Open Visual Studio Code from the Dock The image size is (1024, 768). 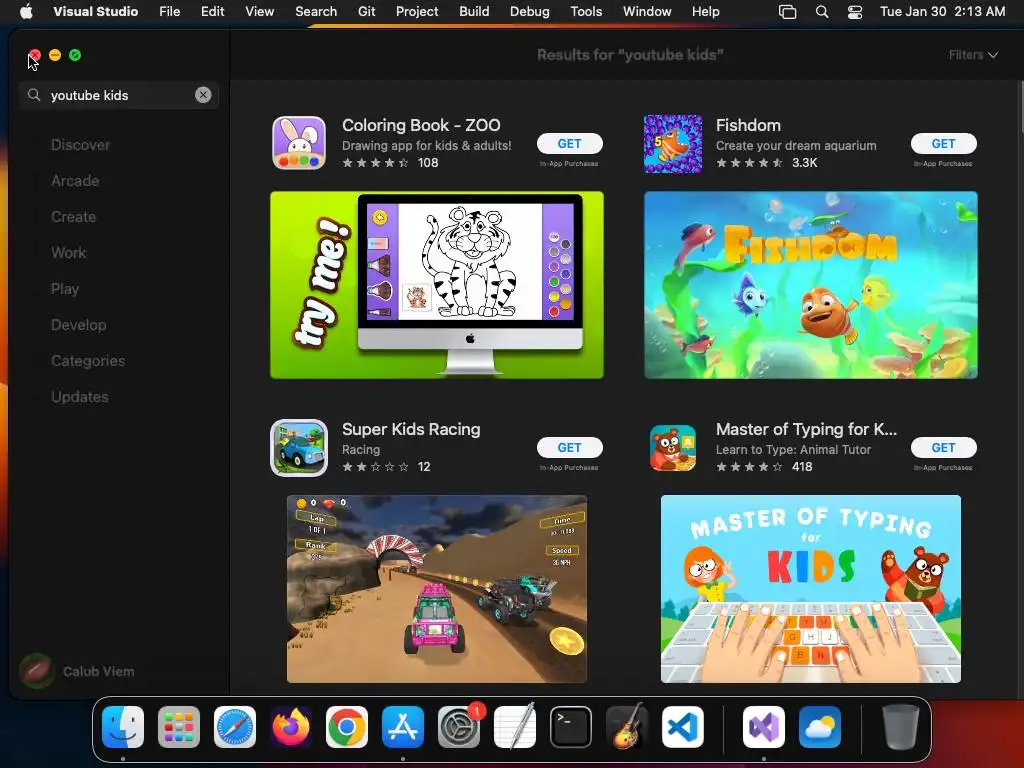pos(683,727)
